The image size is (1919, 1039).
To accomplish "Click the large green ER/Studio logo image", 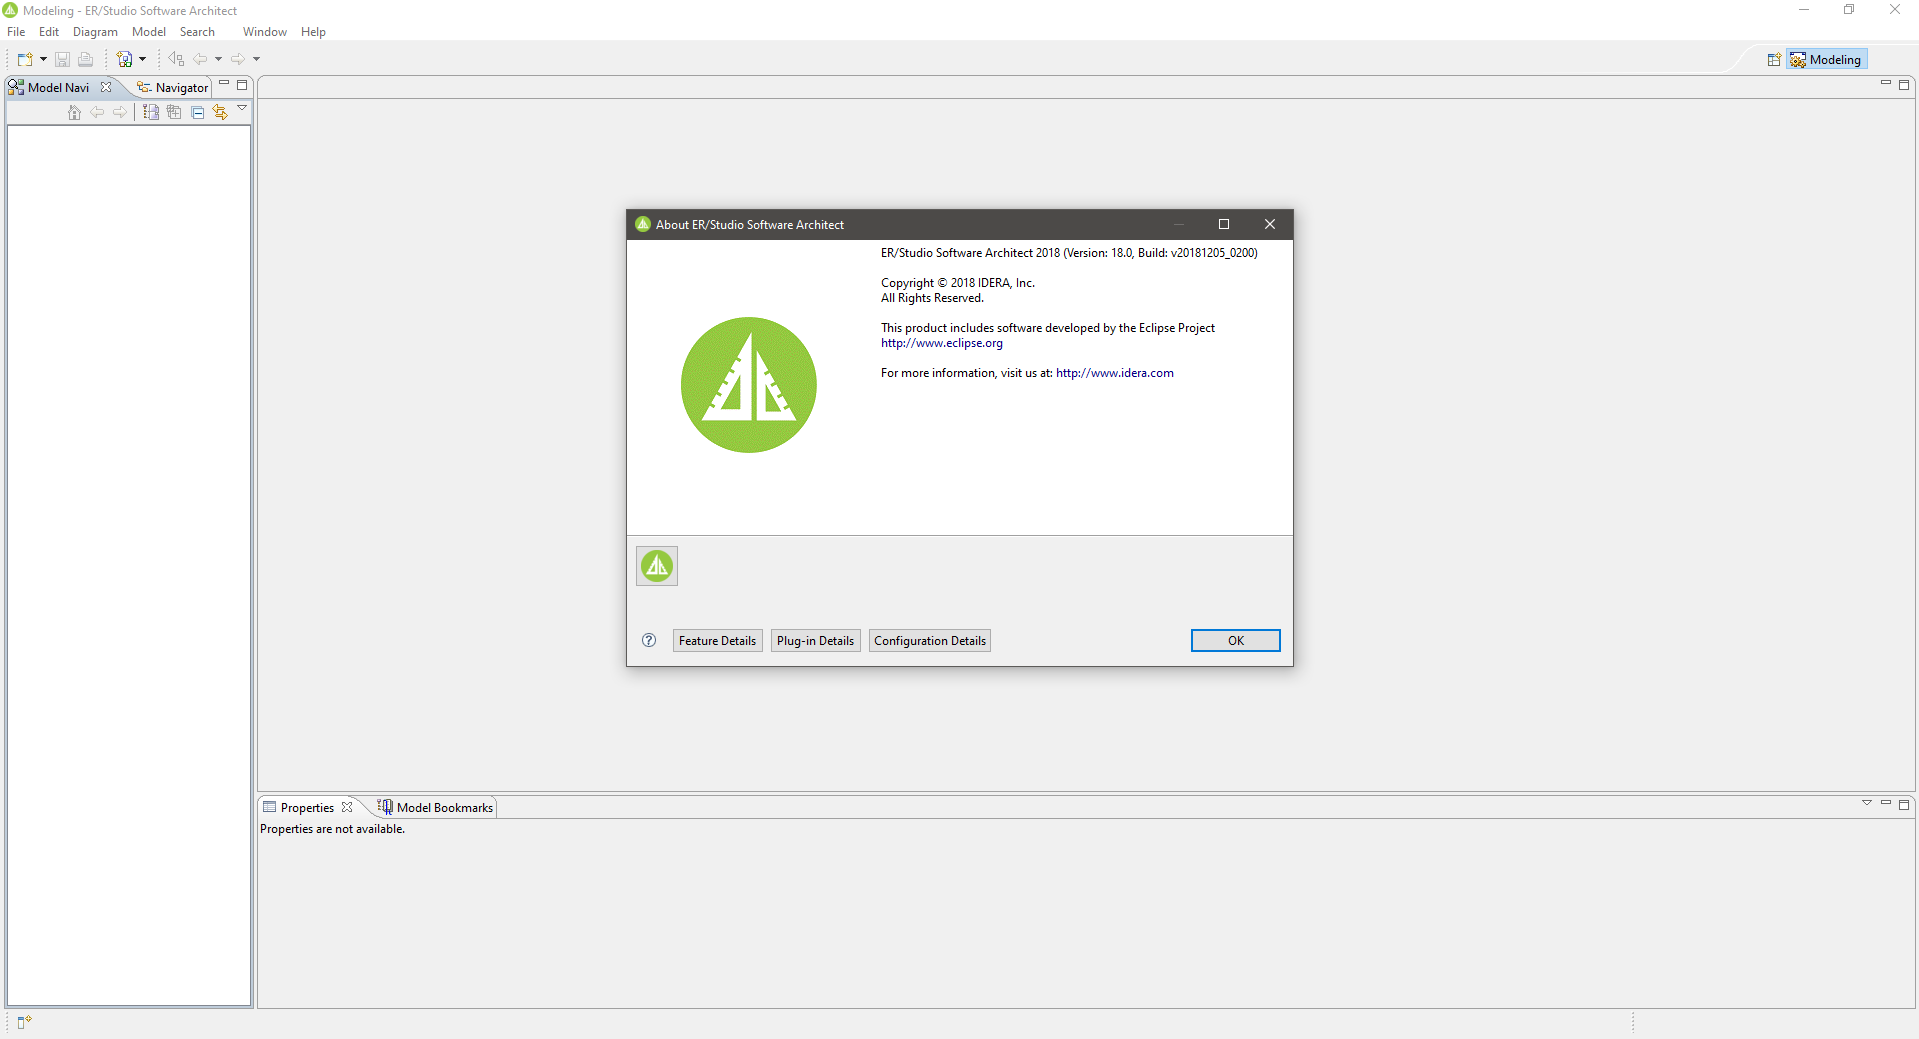I will tap(749, 385).
